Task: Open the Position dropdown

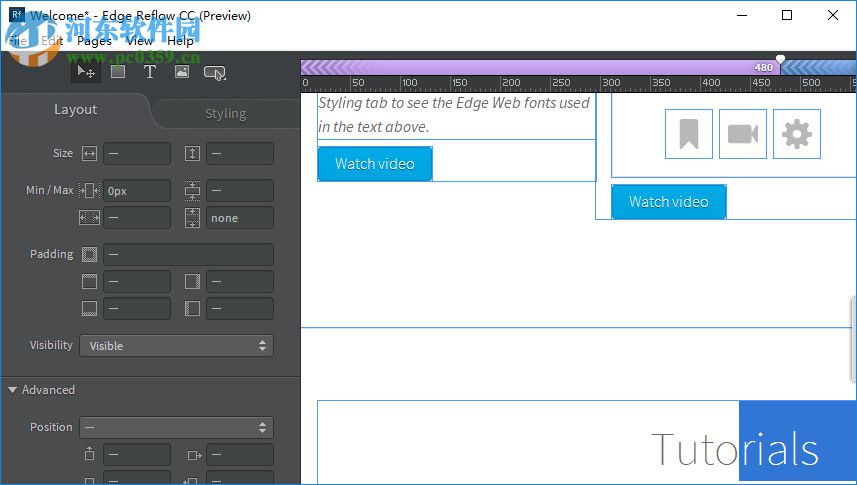Action: click(177, 427)
